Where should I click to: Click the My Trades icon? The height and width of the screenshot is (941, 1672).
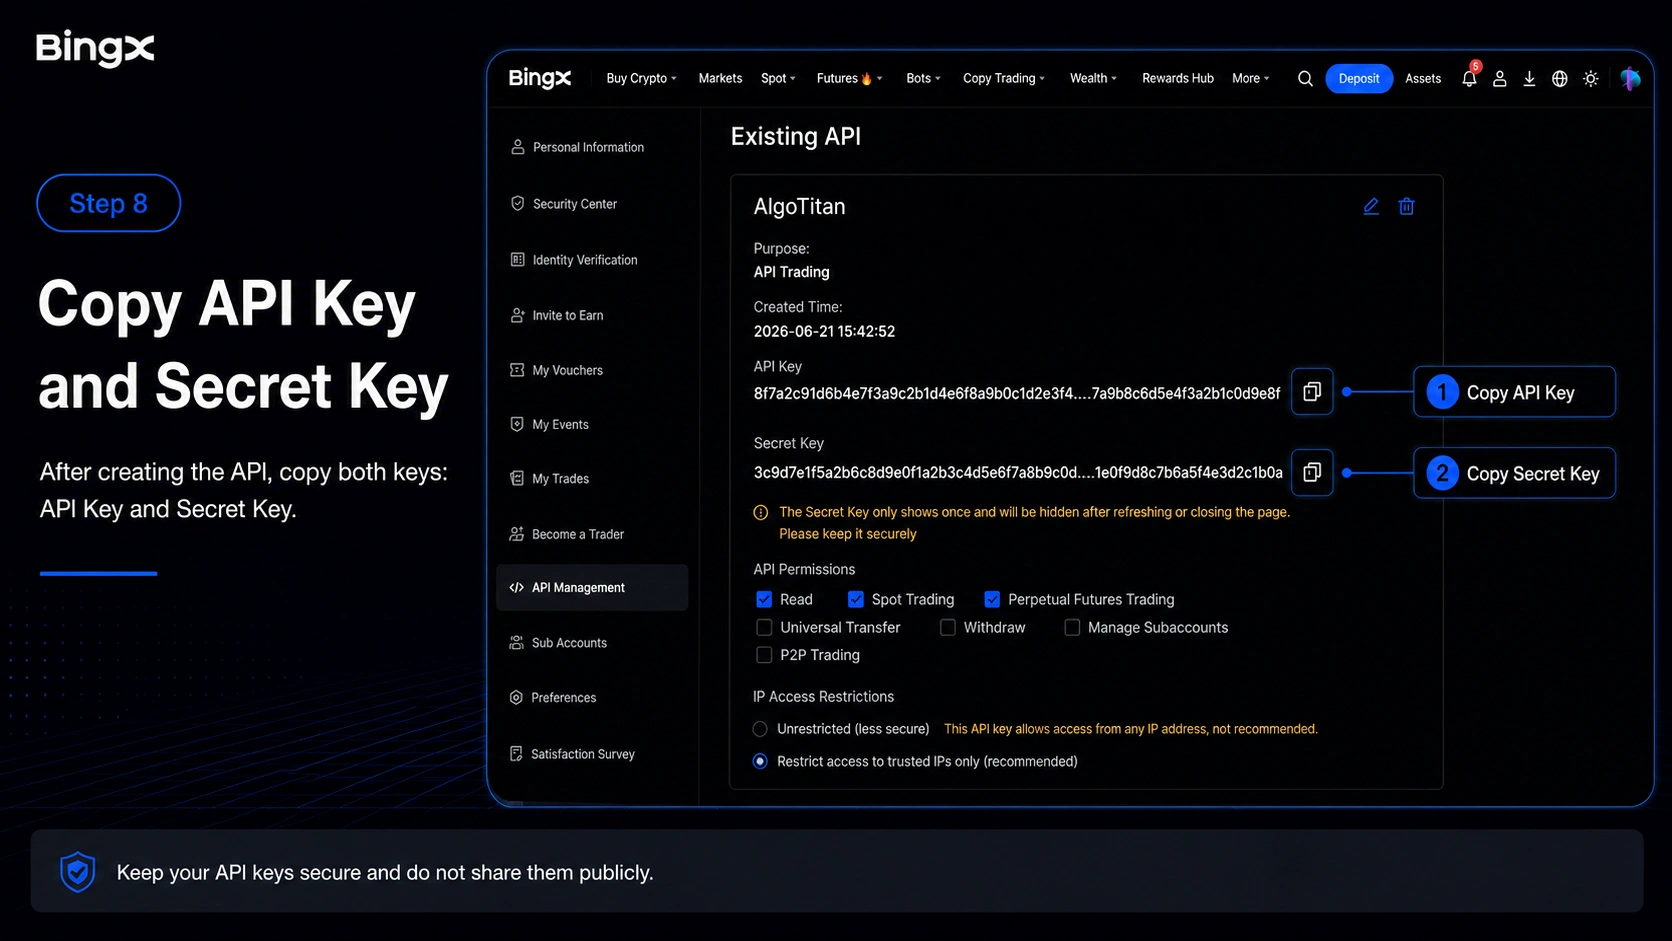point(517,478)
